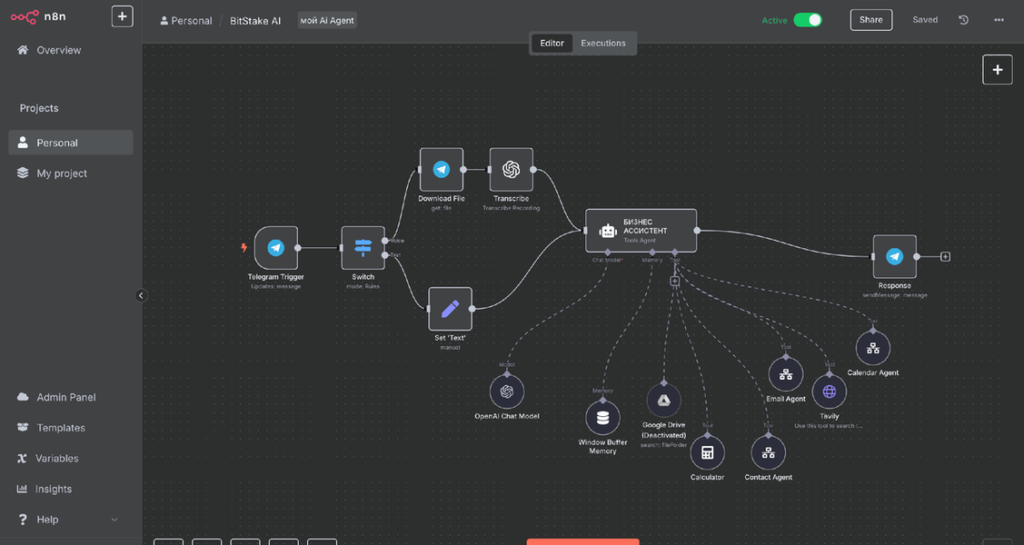Switch to the Executions tab
The width and height of the screenshot is (1024, 545).
pos(603,43)
